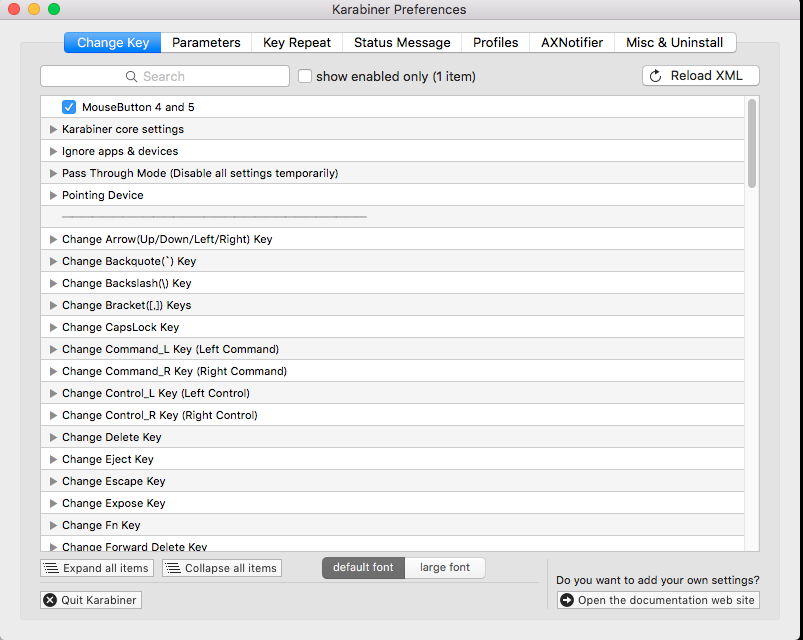This screenshot has width=803, height=640.
Task: Expand Ignore apps & devices
Action: click(53, 152)
